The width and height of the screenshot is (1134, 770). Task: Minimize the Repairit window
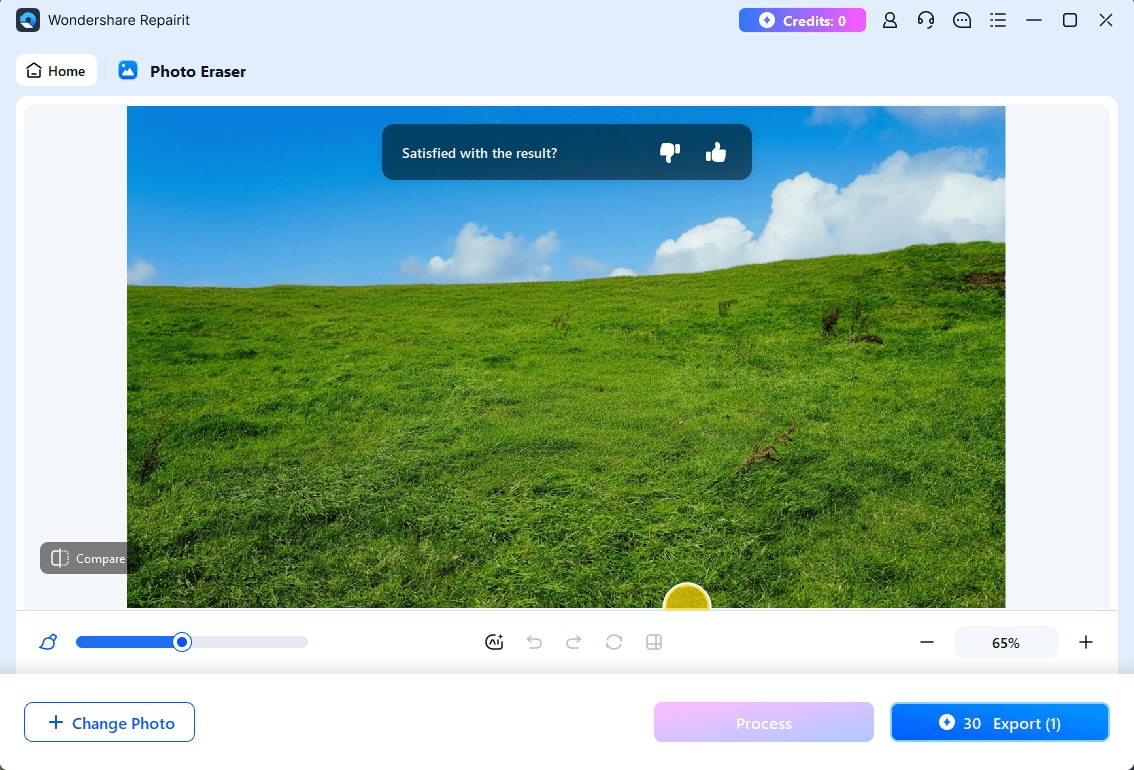[1034, 20]
